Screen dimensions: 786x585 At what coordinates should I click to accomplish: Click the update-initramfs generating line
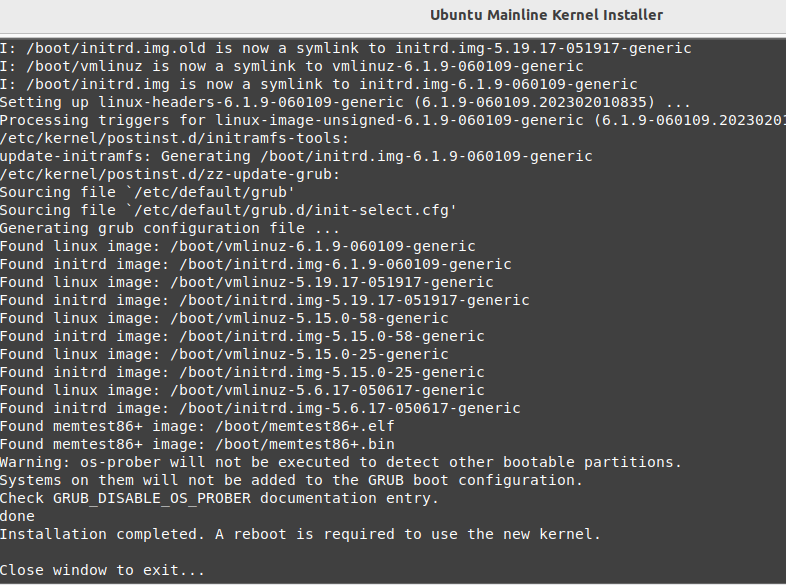tap(296, 156)
